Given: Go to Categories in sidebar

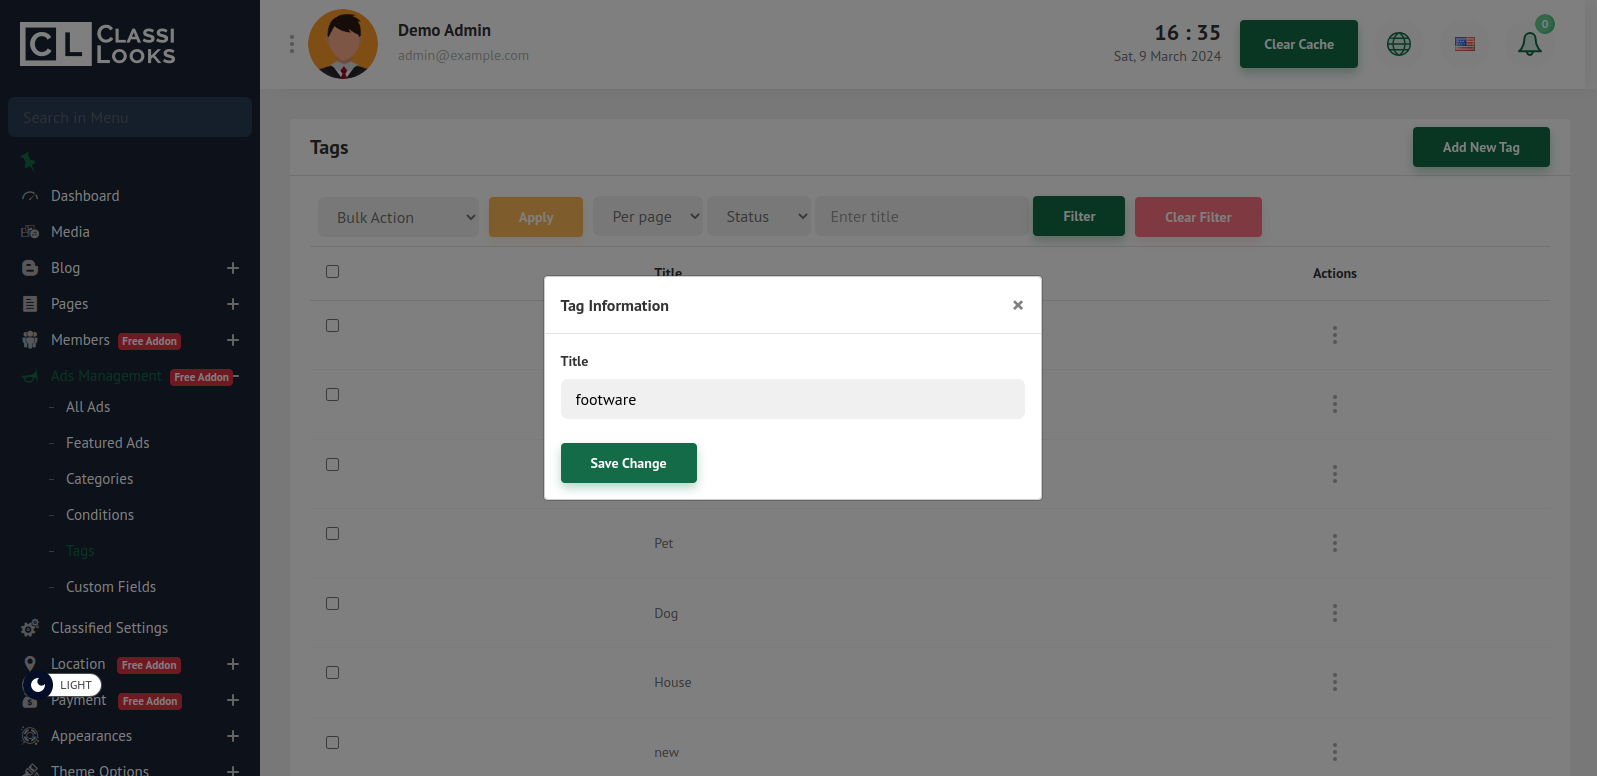Looking at the screenshot, I should pyautogui.click(x=99, y=479).
